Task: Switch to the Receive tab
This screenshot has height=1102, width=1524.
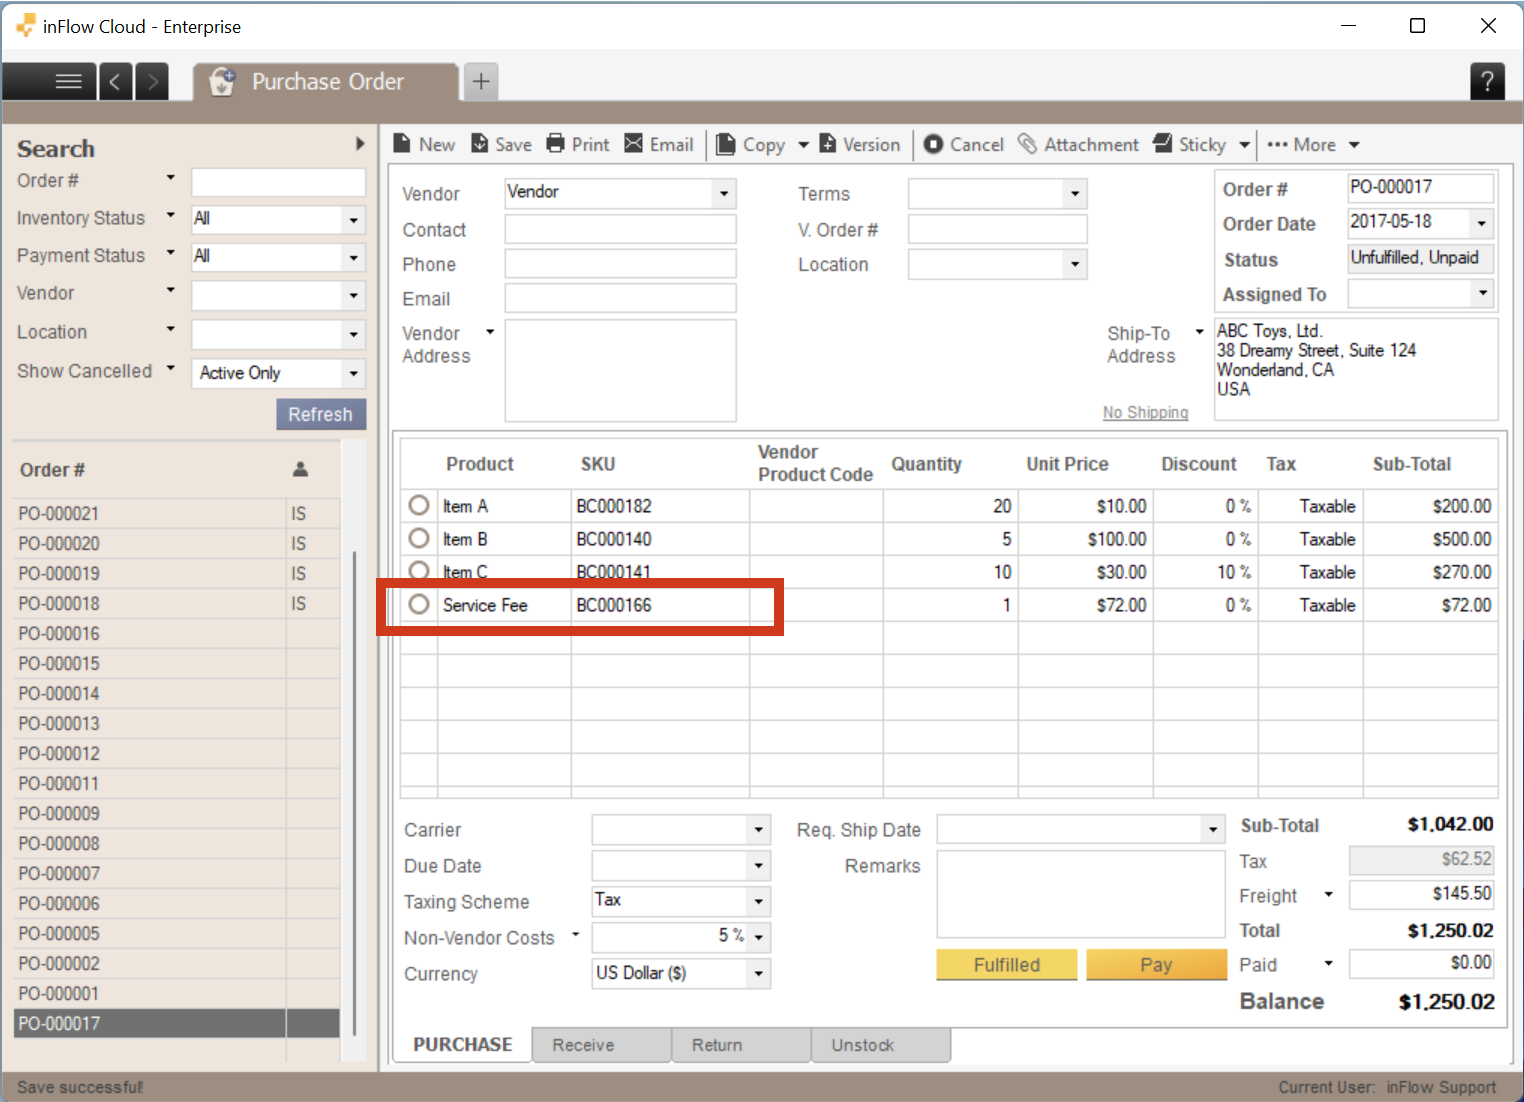Action: [601, 1045]
